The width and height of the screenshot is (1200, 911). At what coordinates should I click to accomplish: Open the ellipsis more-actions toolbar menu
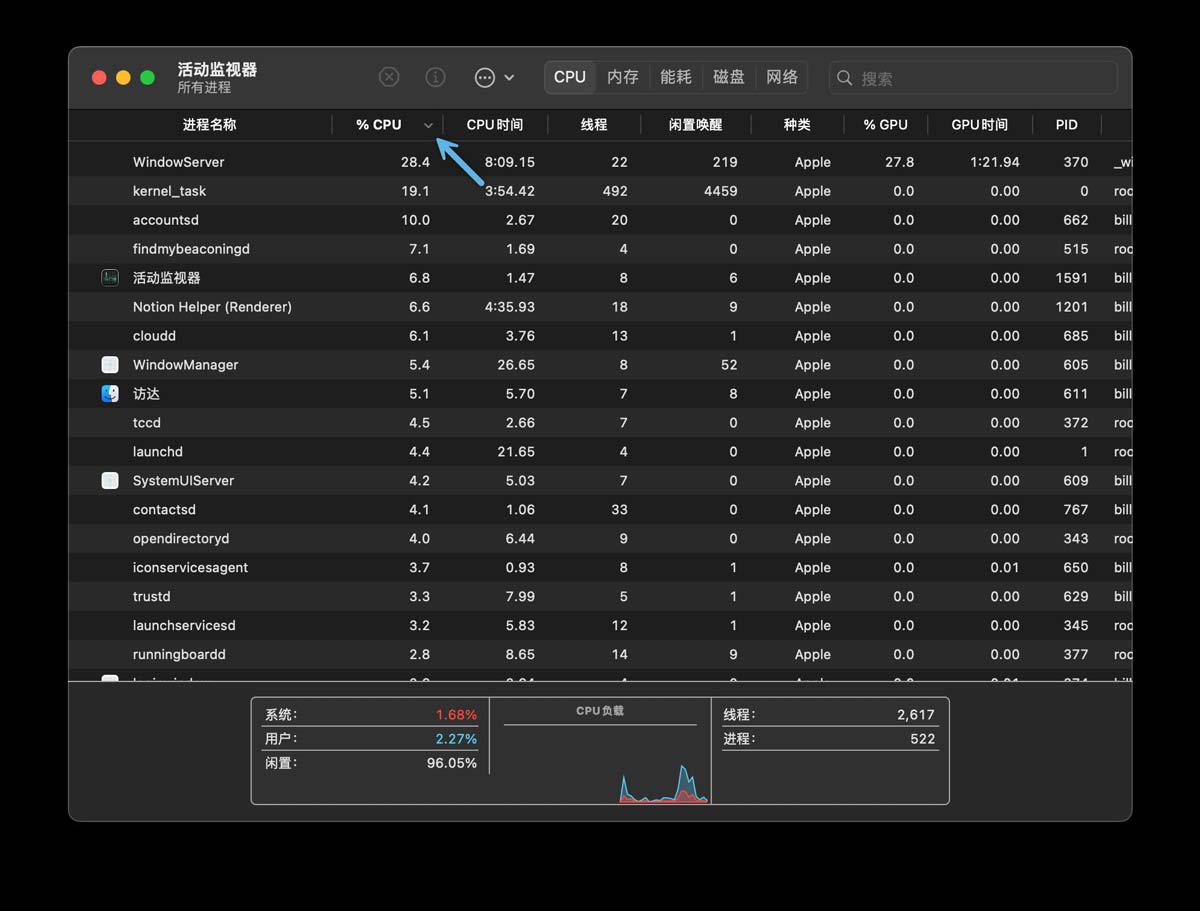(x=494, y=77)
